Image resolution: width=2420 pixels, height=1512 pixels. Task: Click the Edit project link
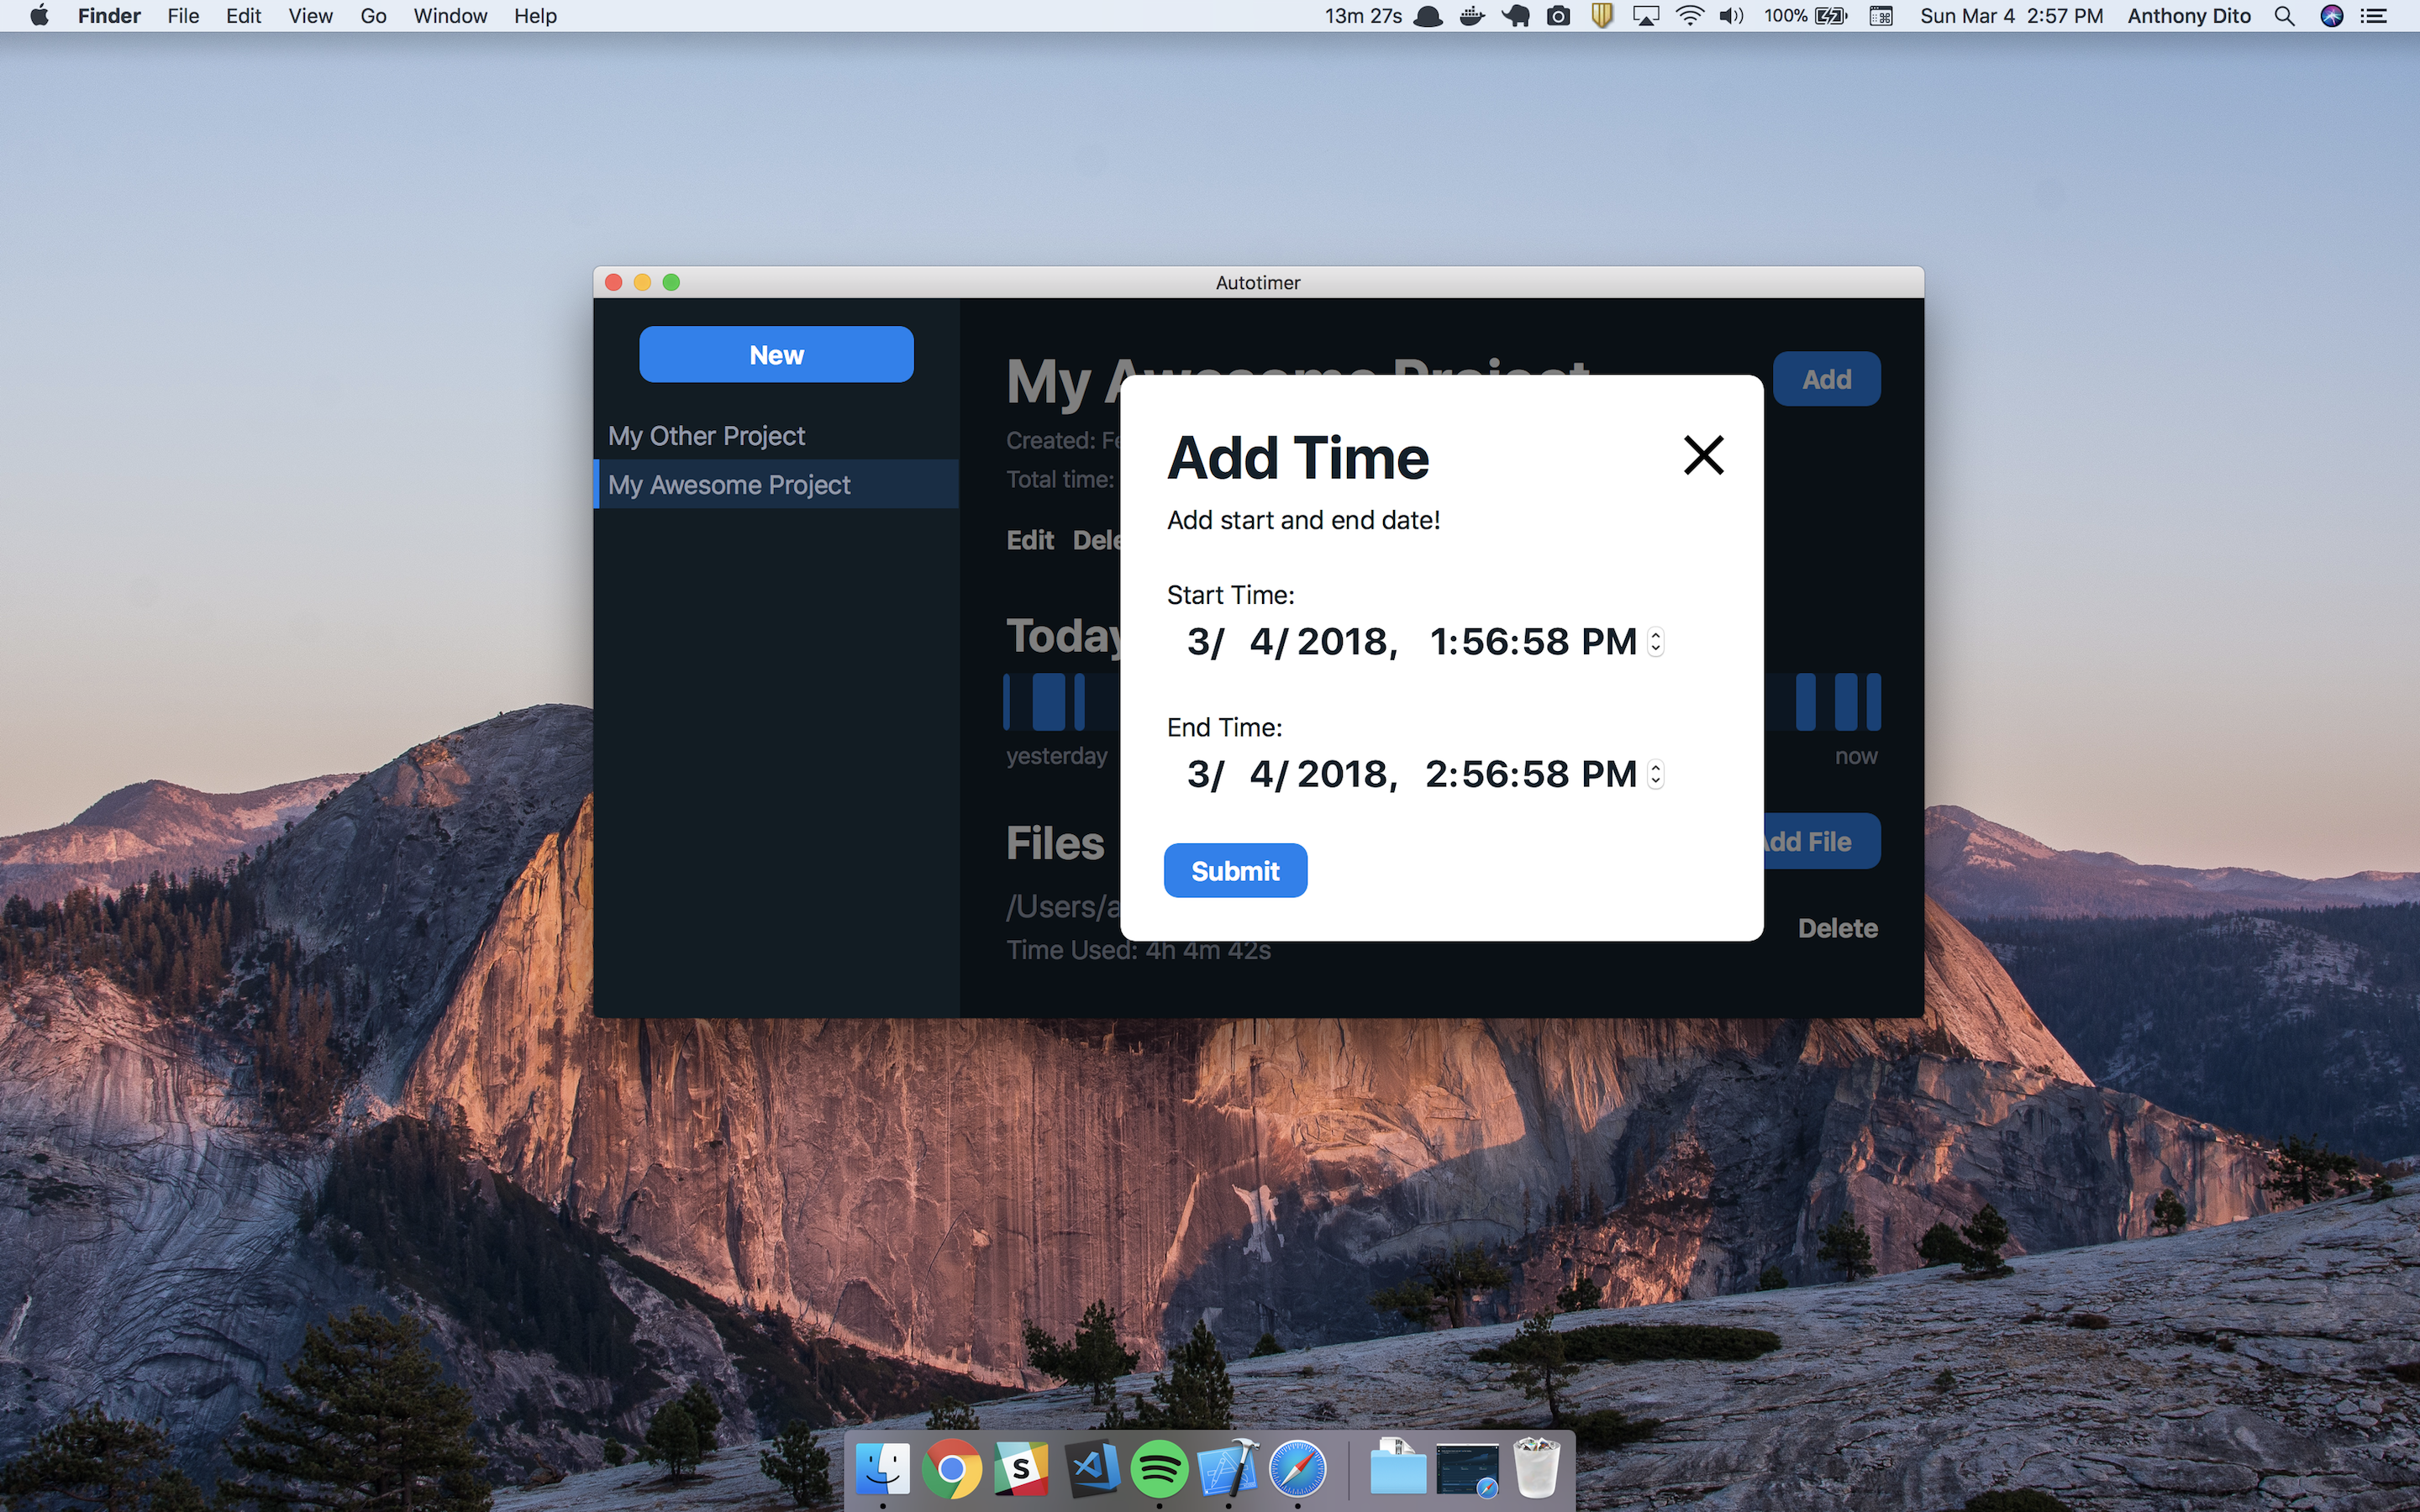tap(1030, 540)
